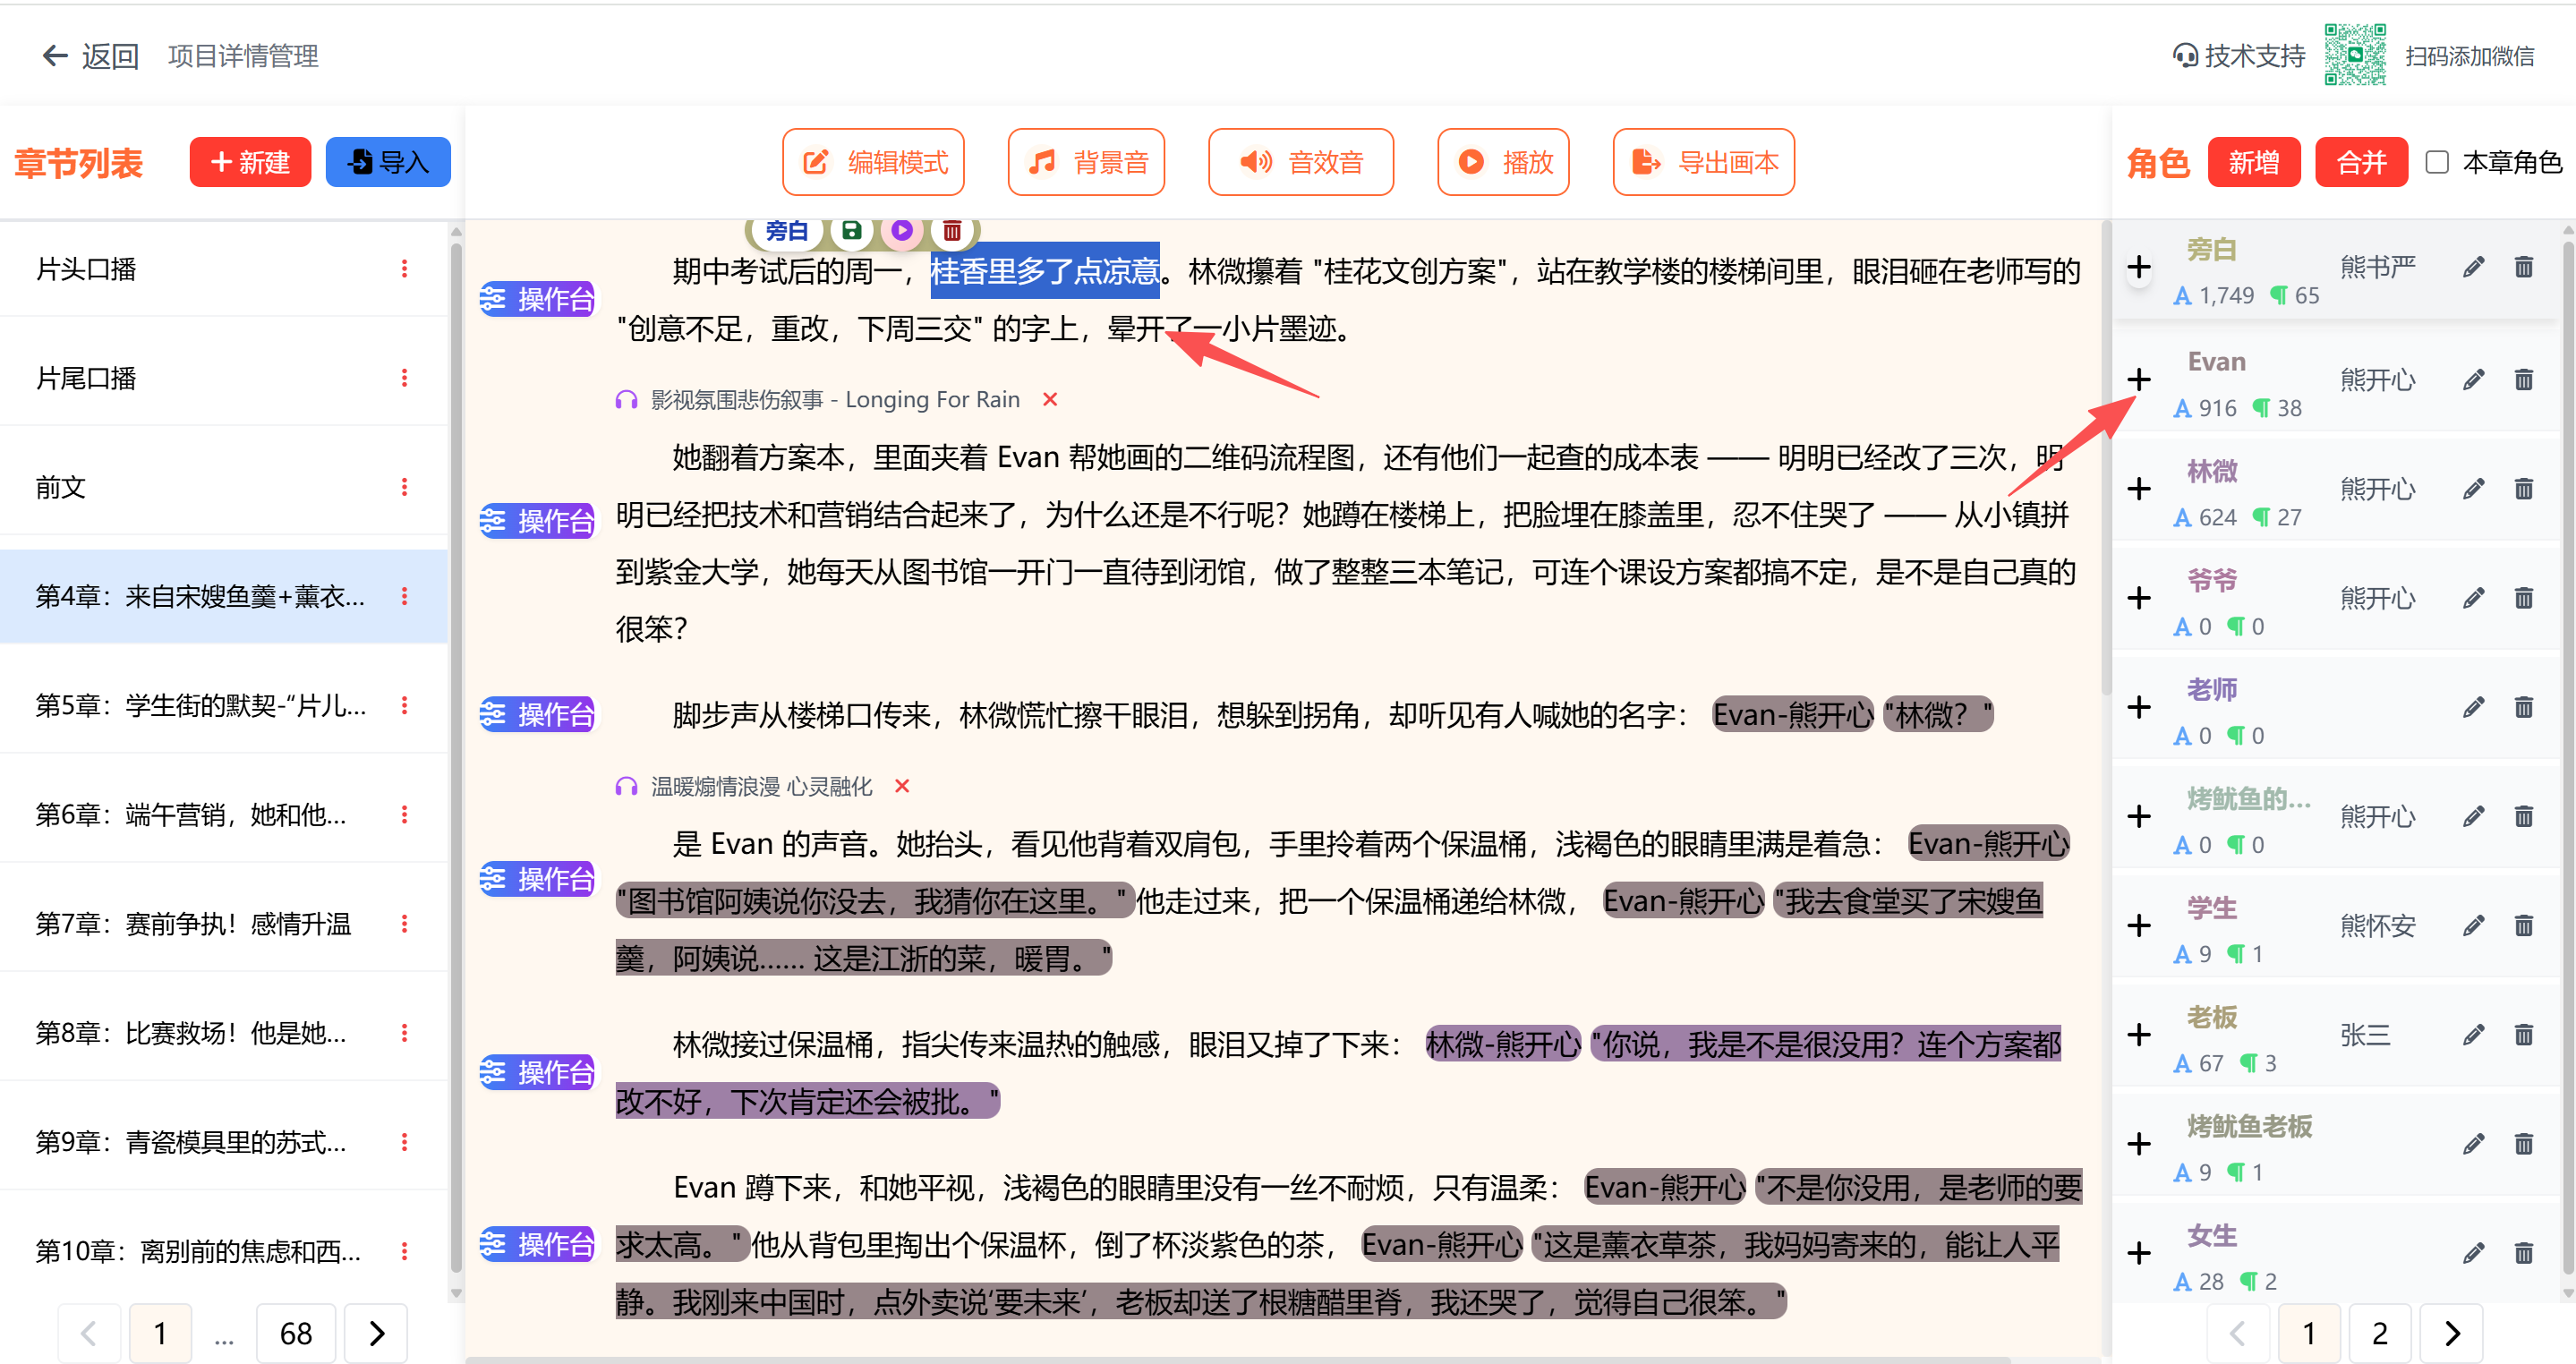Delete the 林微 character via trash icon
The height and width of the screenshot is (1364, 2576).
[2523, 489]
